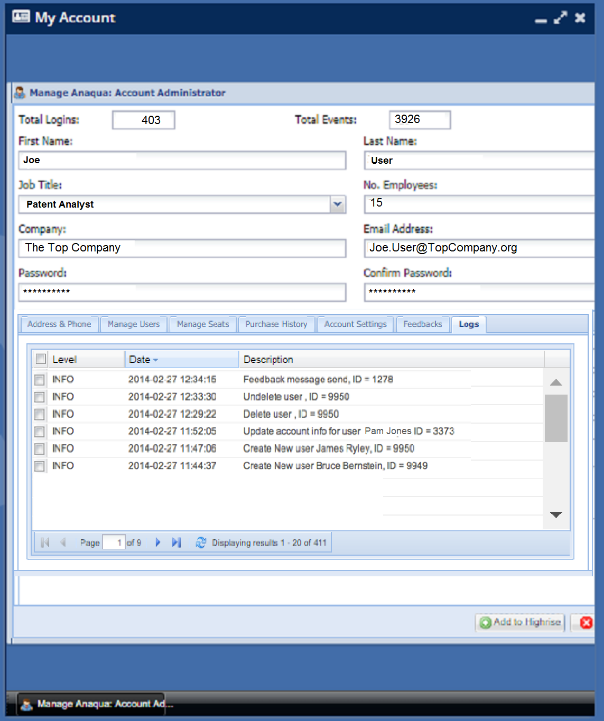This screenshot has height=721, width=604.
Task: Click the First Name field containing Joe
Action: (182, 160)
